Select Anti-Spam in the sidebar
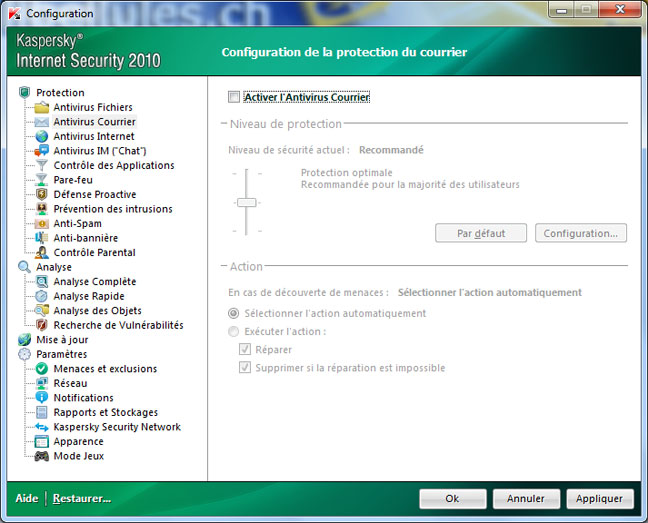Screen dimensions: 648x523 [x=77, y=223]
